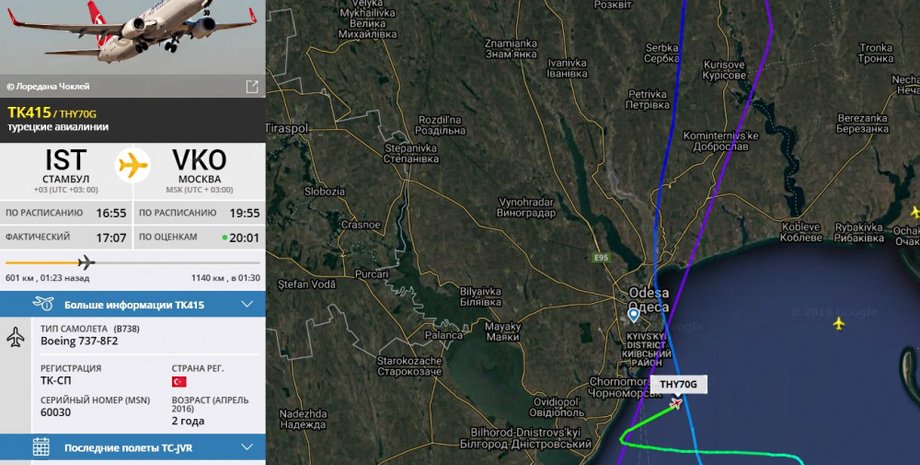Click the calendar icon beside Последние полеты

tap(41, 447)
